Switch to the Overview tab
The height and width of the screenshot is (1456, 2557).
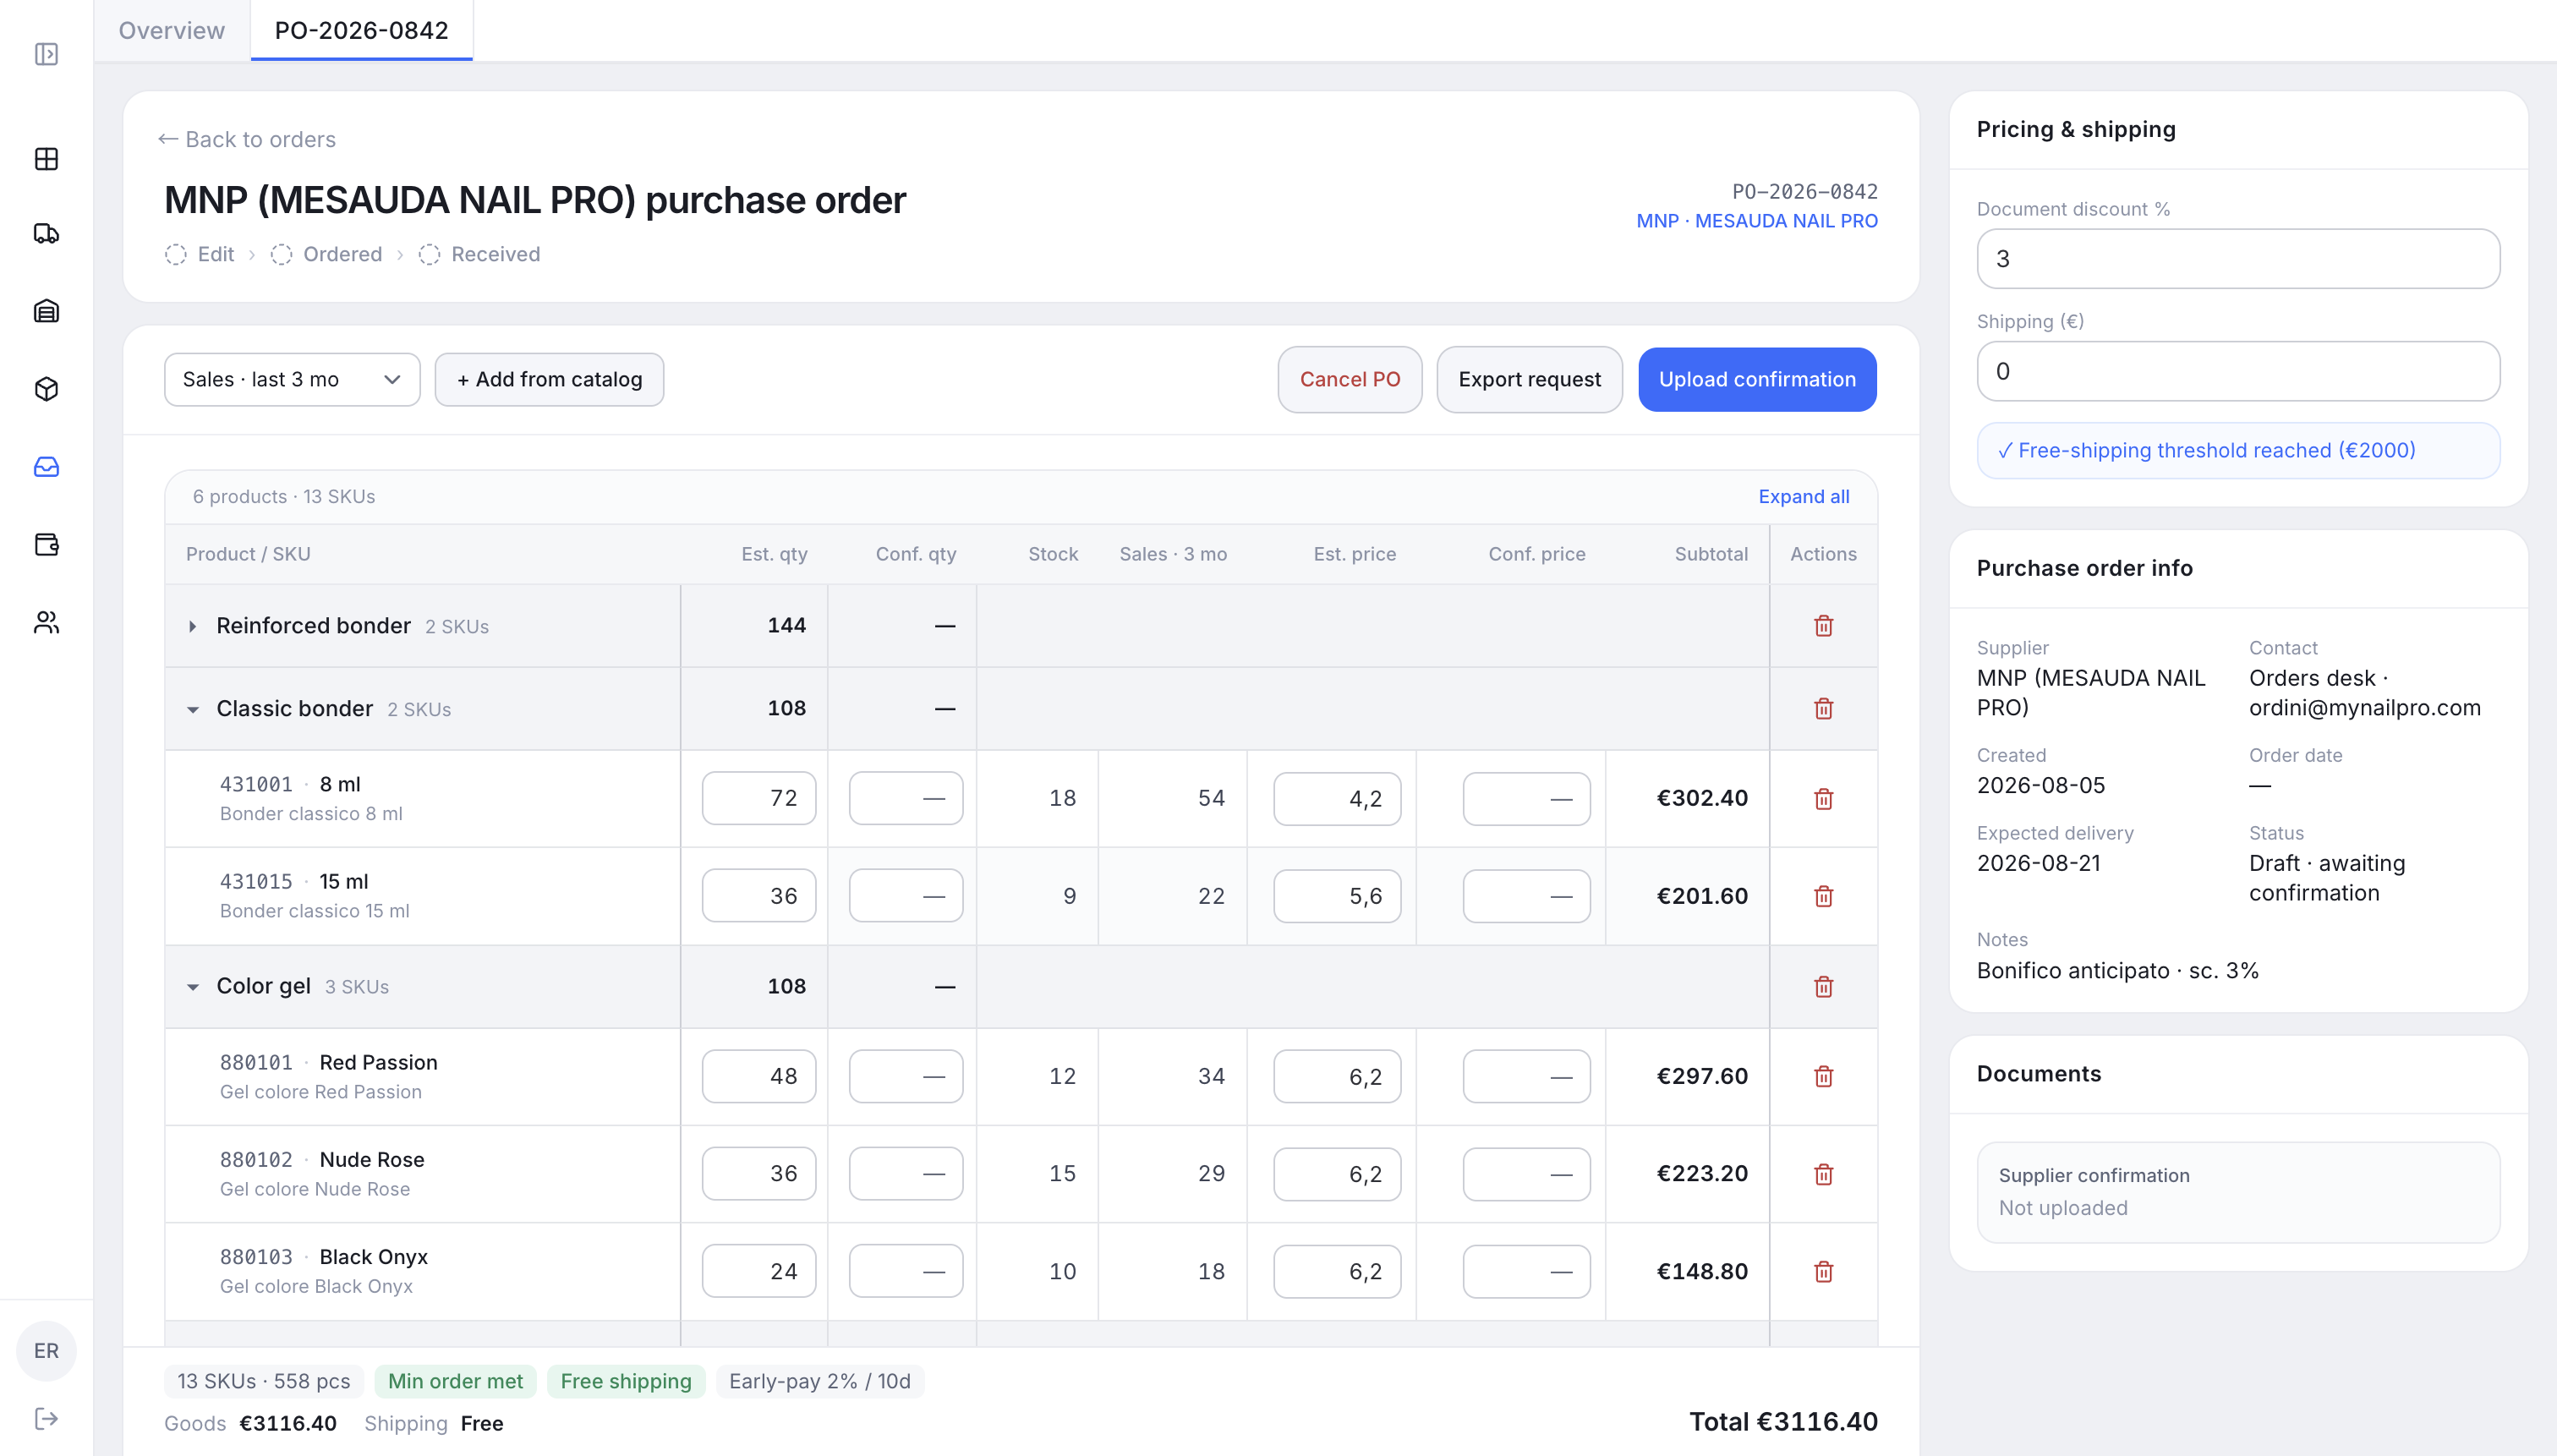[x=172, y=30]
